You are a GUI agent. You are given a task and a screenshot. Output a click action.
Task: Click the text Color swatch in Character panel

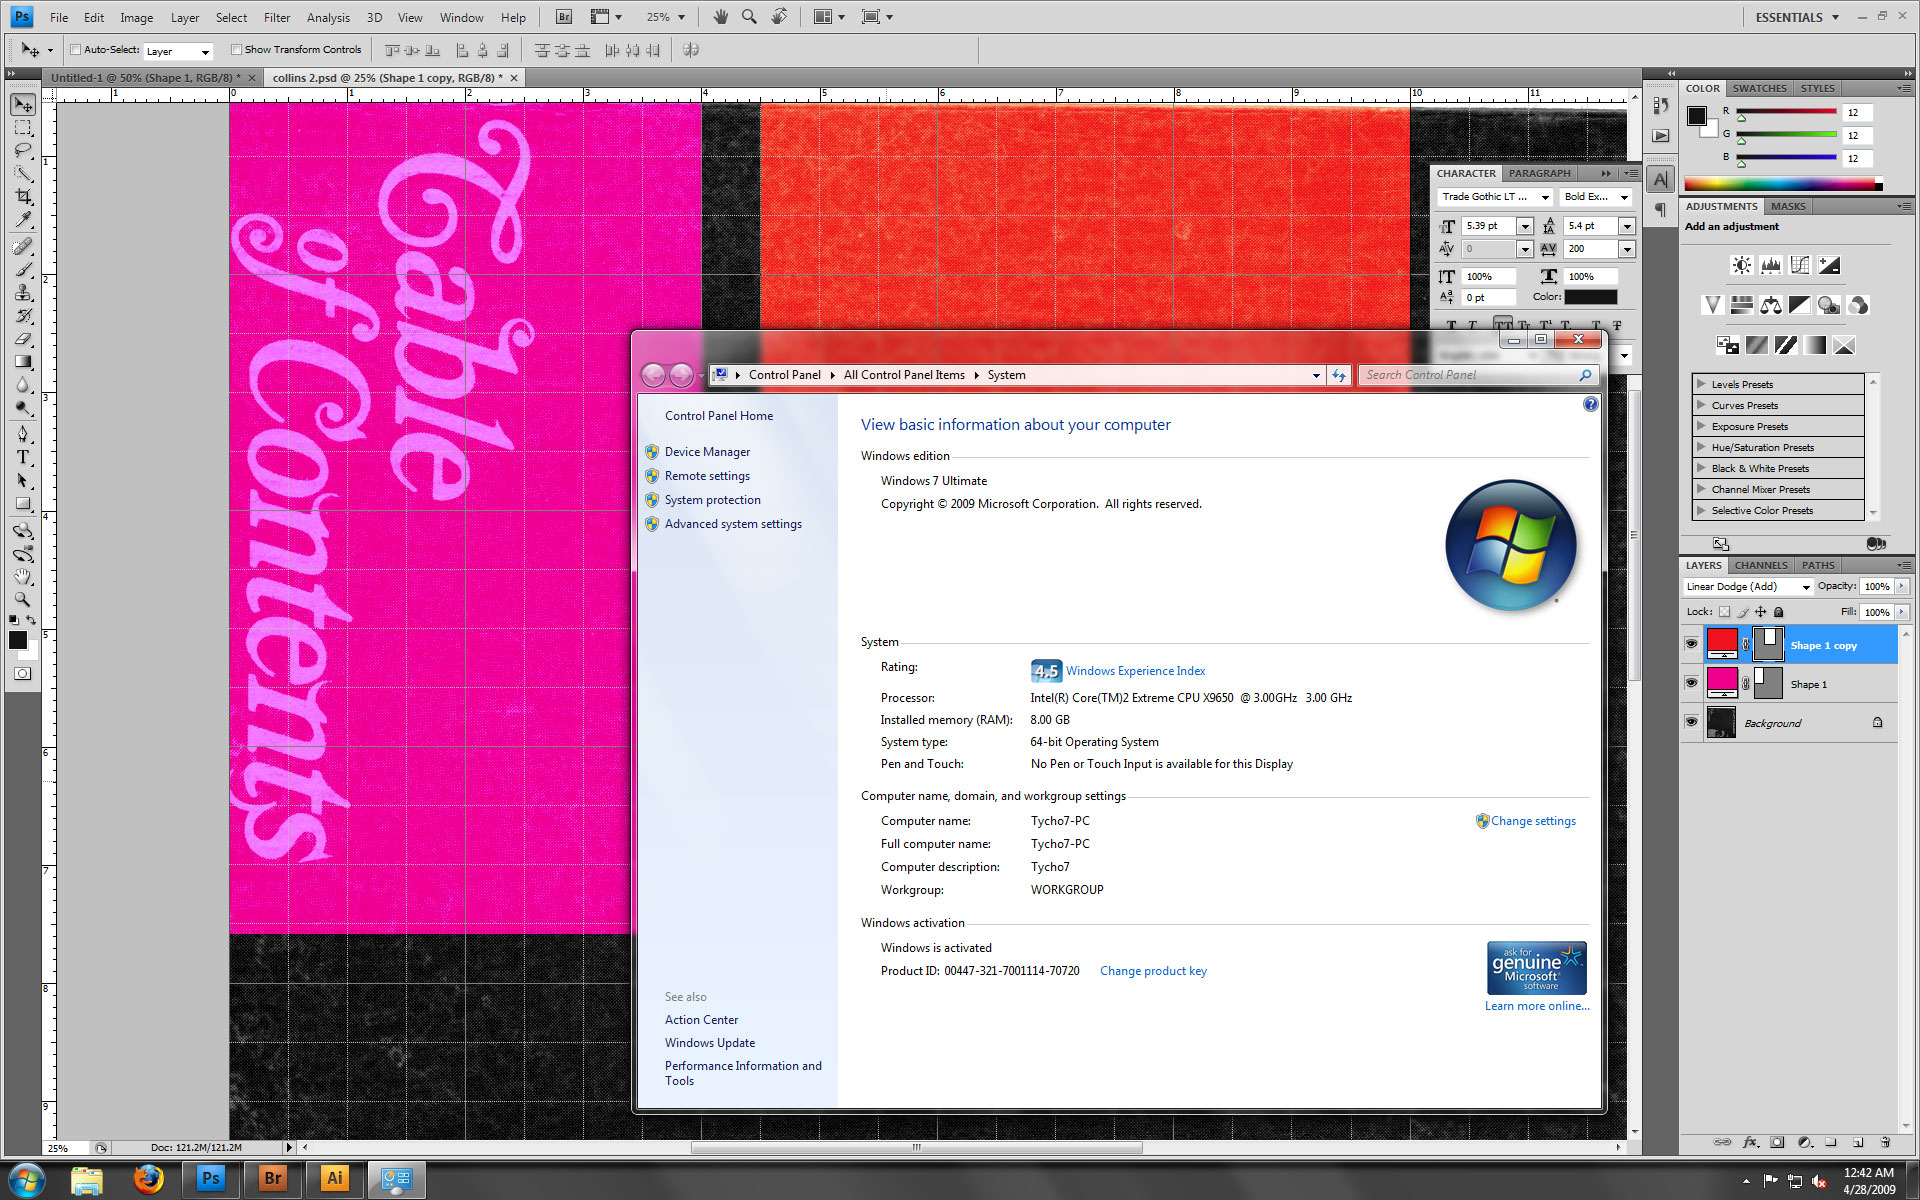1590,297
